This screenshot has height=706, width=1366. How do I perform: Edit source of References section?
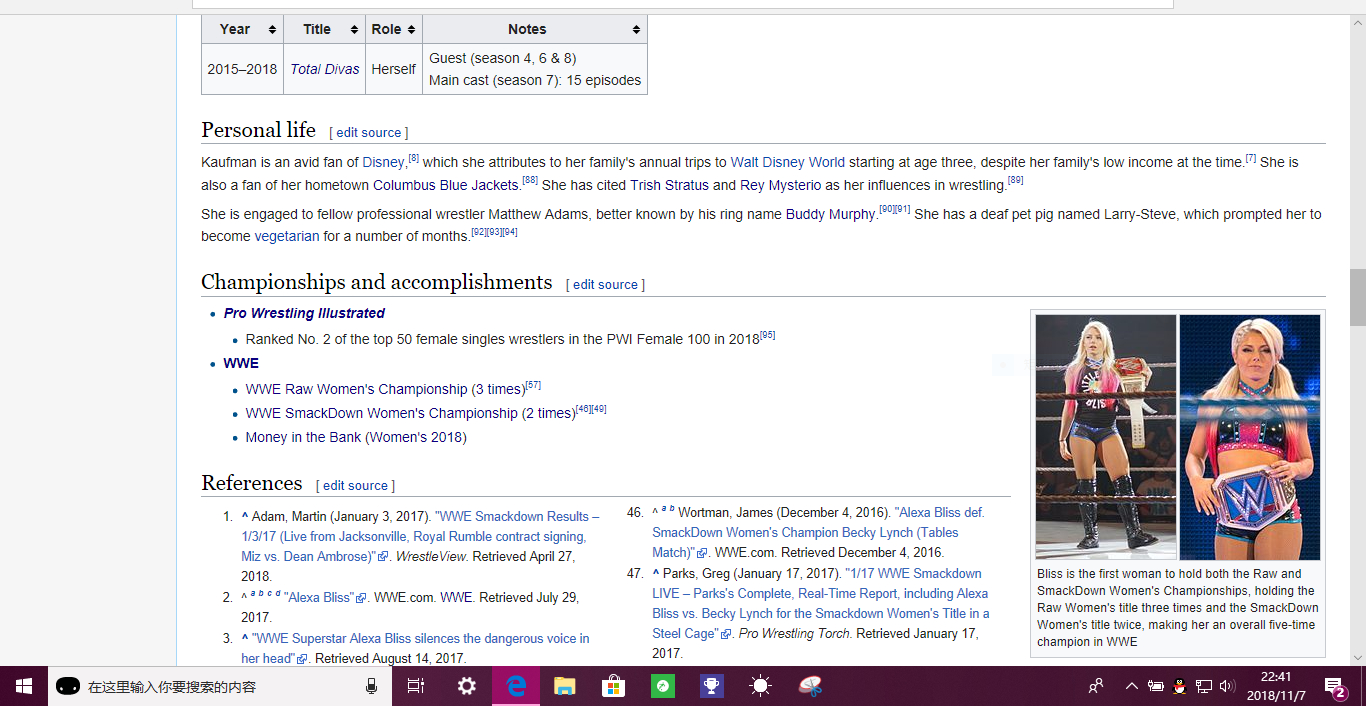tap(355, 485)
